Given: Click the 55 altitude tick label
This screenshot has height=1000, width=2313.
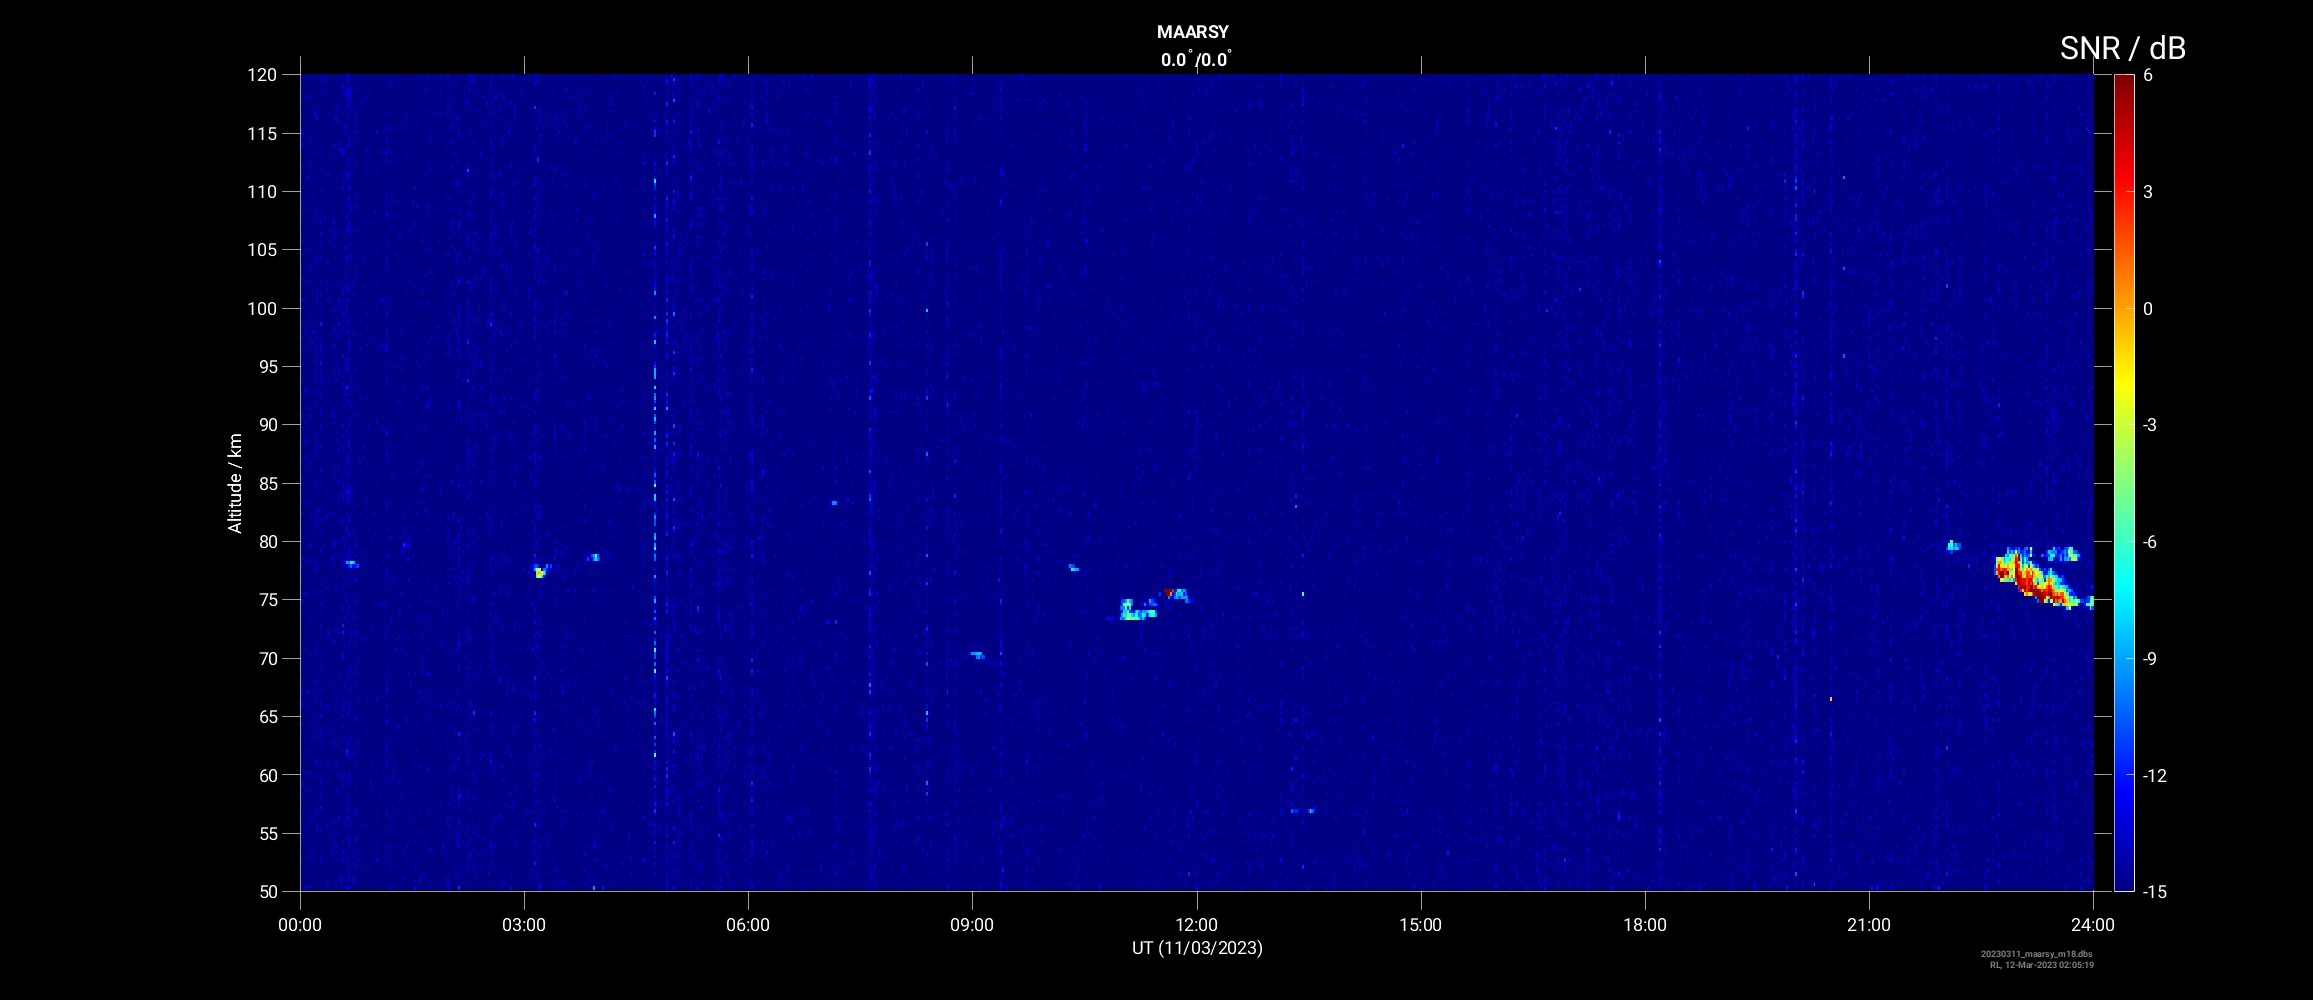Looking at the screenshot, I should (266, 834).
